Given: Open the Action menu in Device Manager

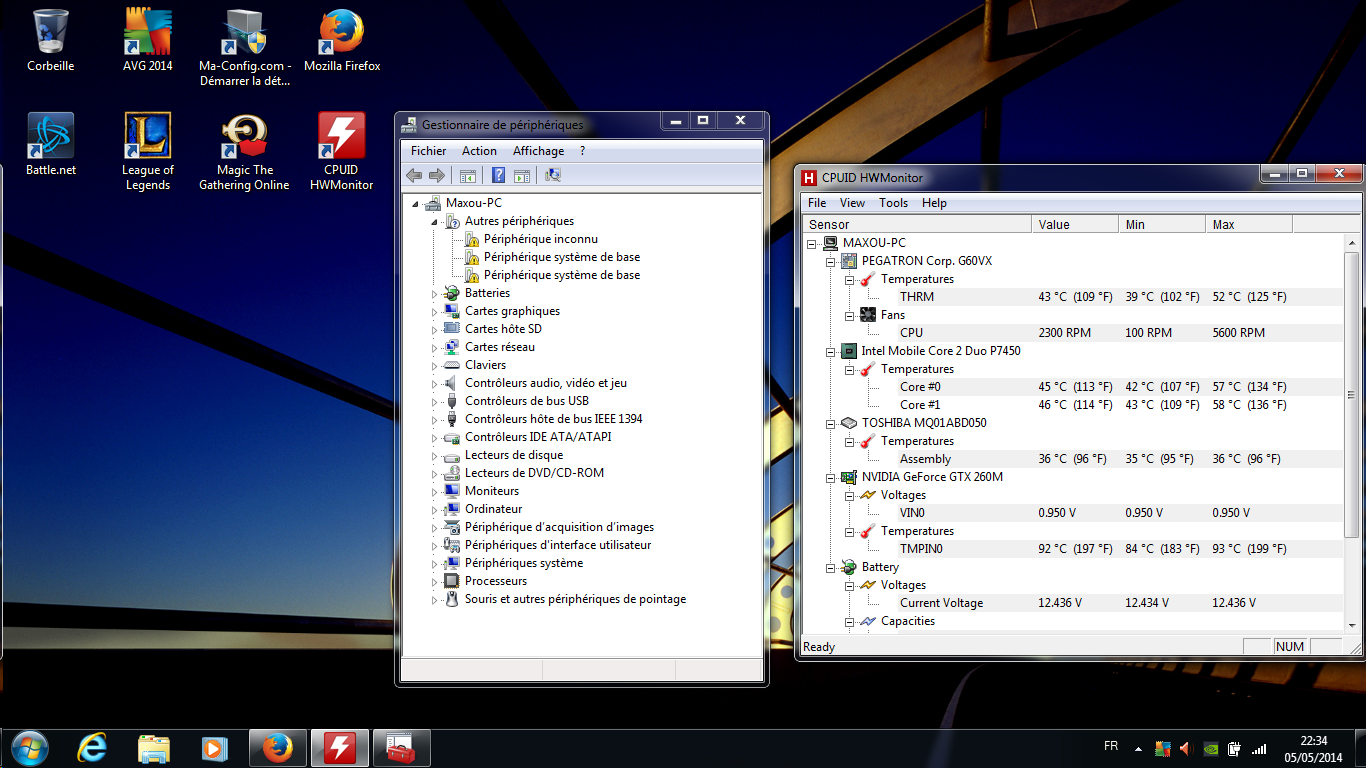Looking at the screenshot, I should [479, 151].
